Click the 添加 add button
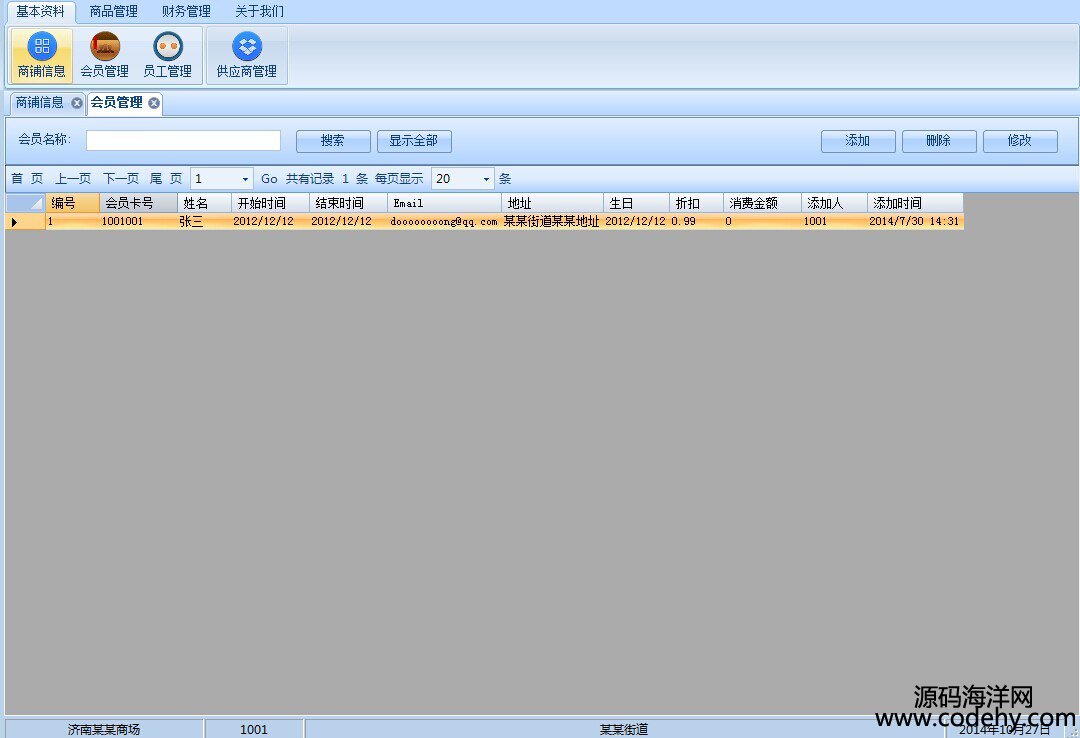The width and height of the screenshot is (1080, 738). click(x=858, y=141)
